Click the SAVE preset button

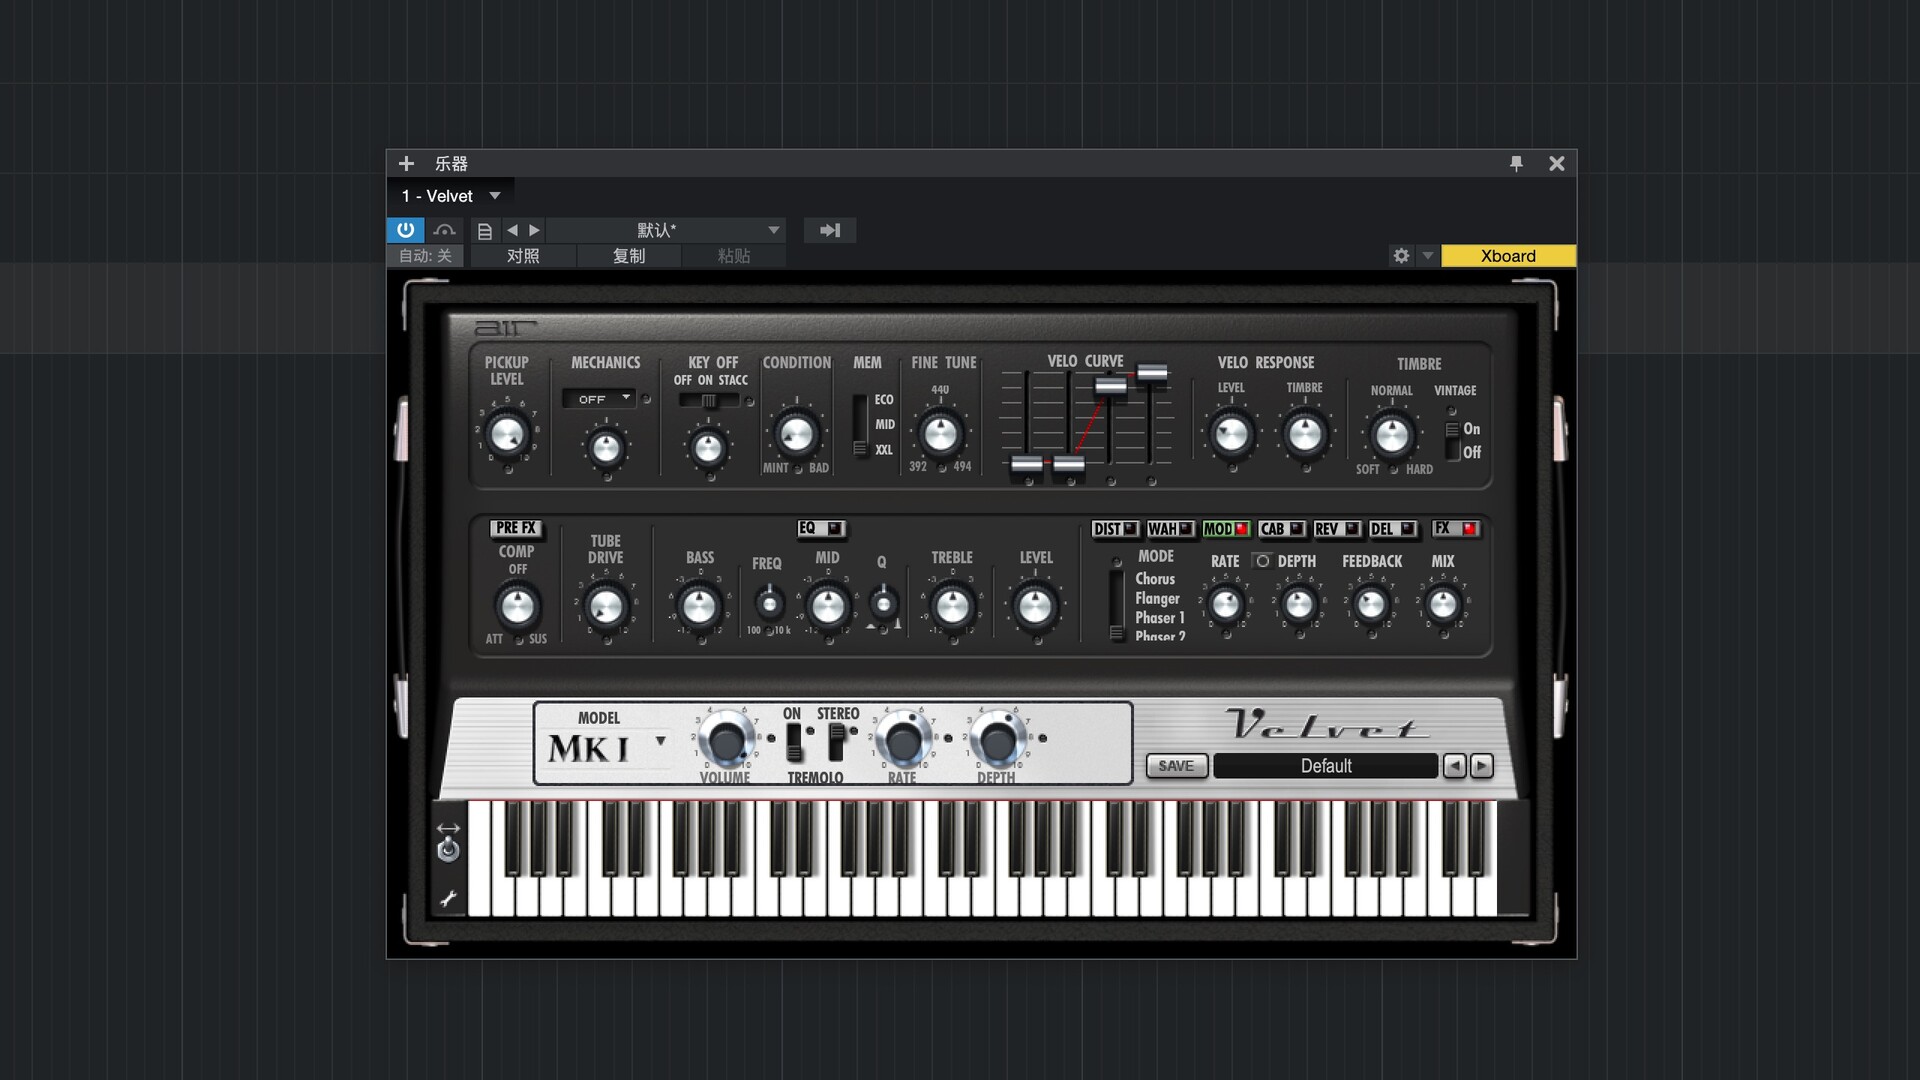pyautogui.click(x=1176, y=766)
